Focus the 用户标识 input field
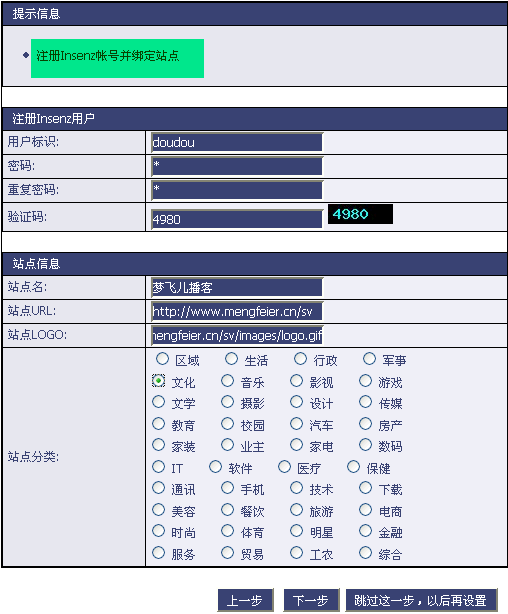 click(237, 142)
